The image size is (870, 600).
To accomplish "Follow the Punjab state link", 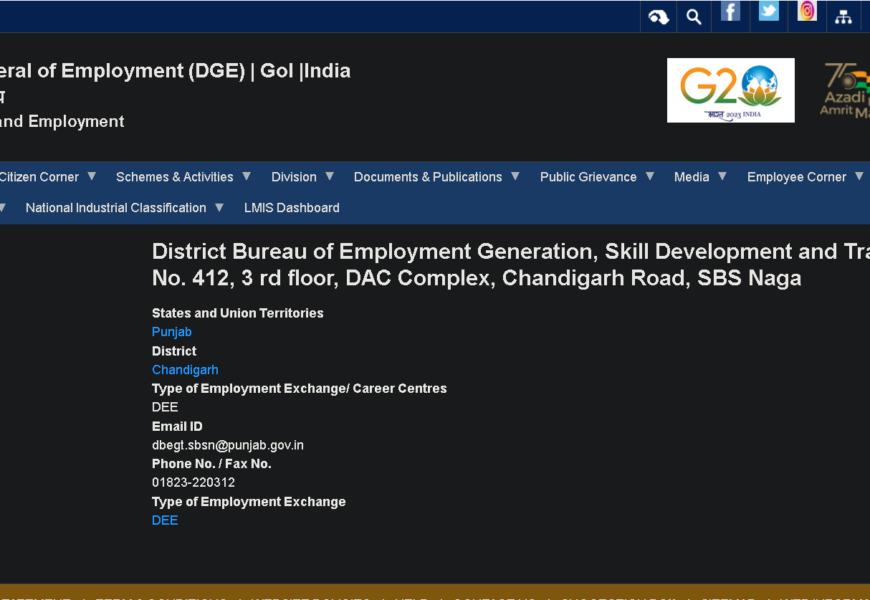I will 172,332.
